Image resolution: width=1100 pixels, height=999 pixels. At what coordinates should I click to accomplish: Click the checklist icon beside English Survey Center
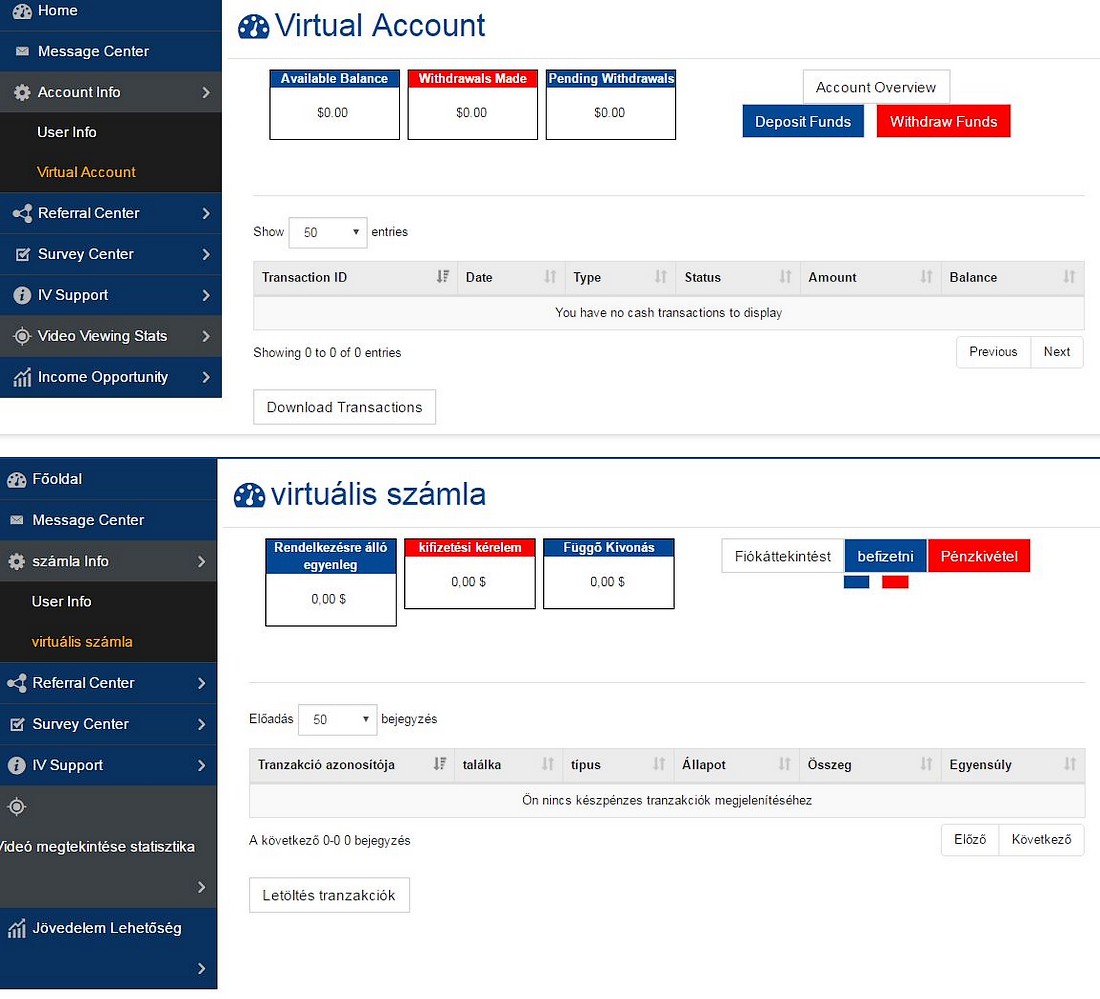tap(22, 255)
